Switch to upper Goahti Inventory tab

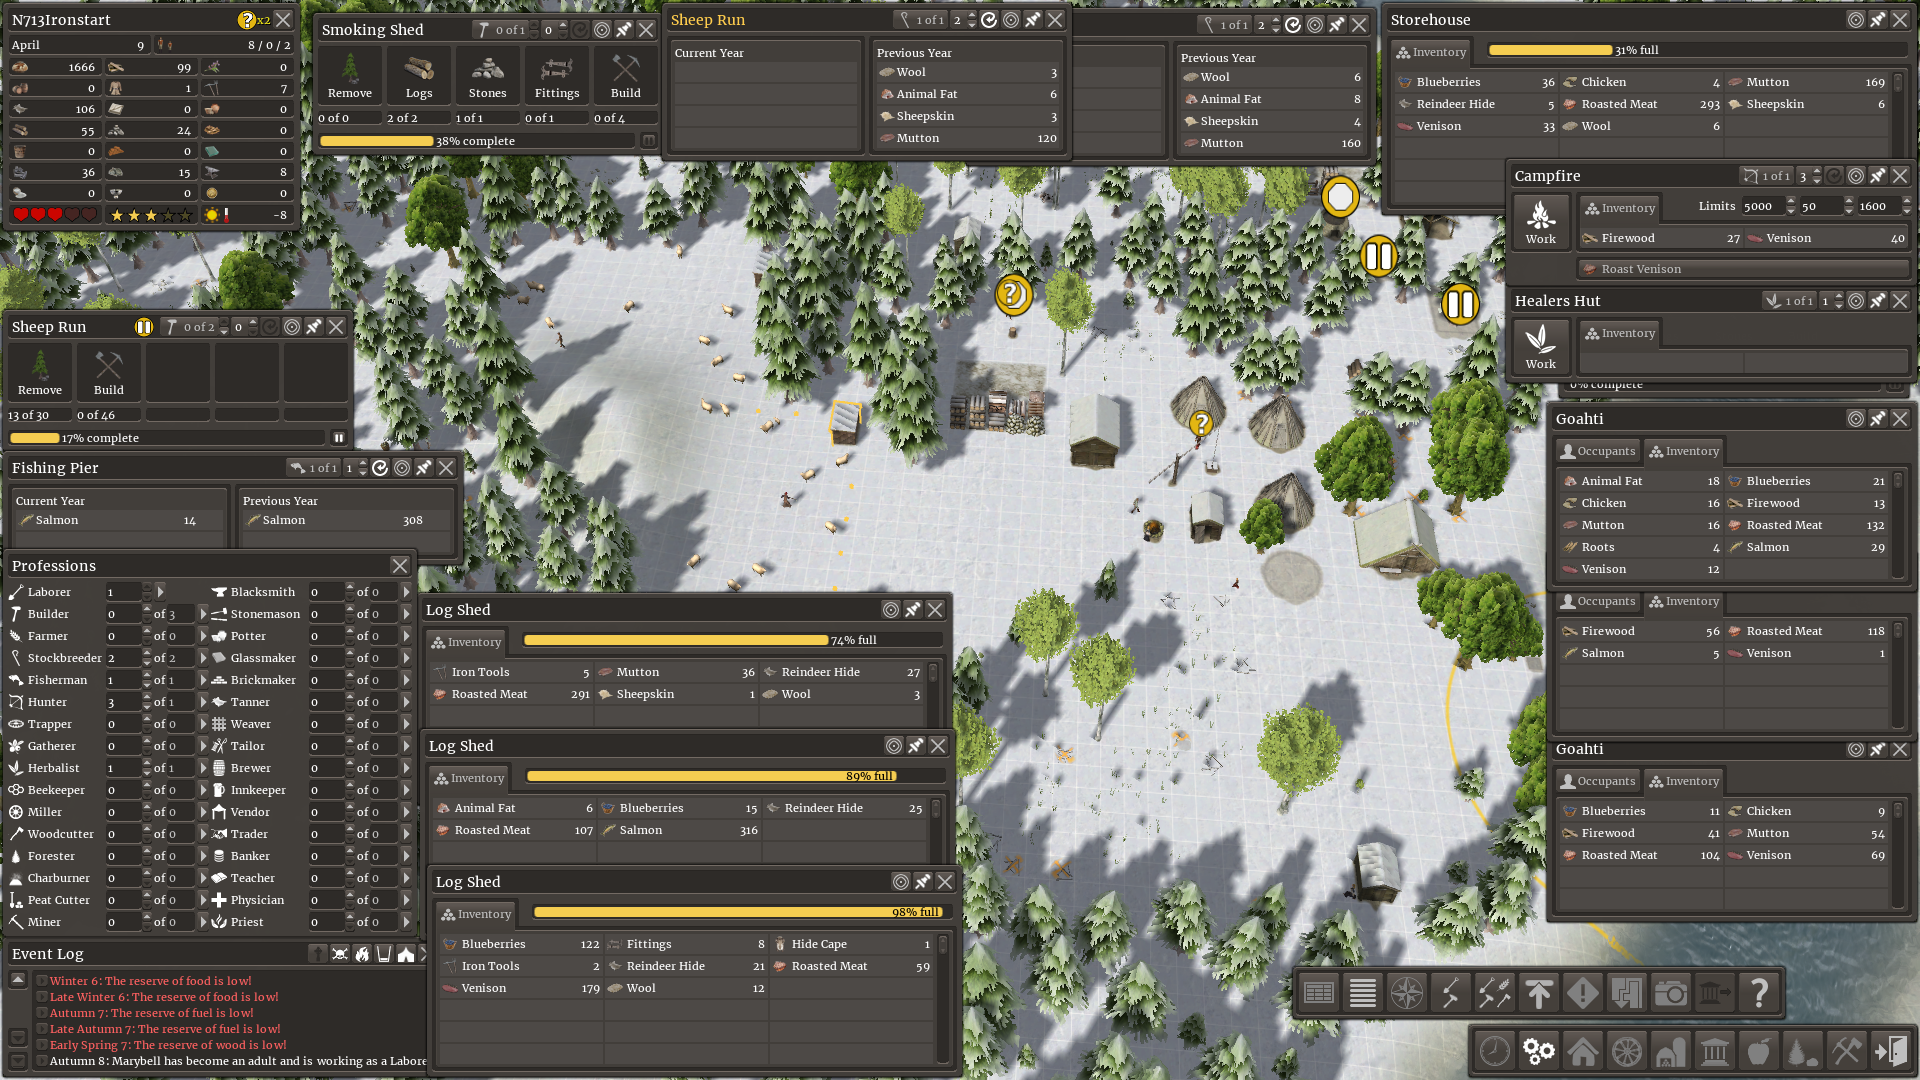[1684, 451]
